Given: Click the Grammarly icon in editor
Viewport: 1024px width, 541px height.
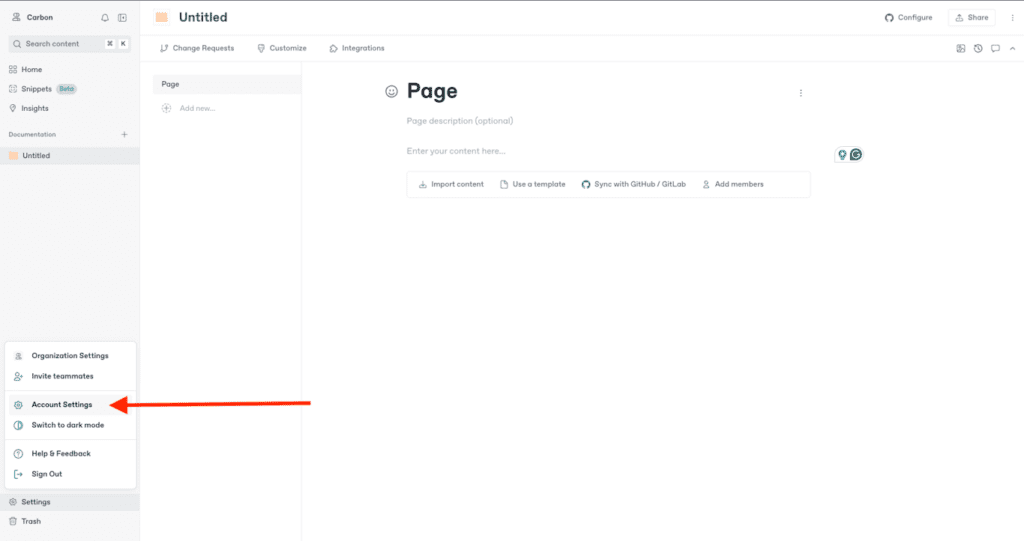Looking at the screenshot, I should 856,154.
